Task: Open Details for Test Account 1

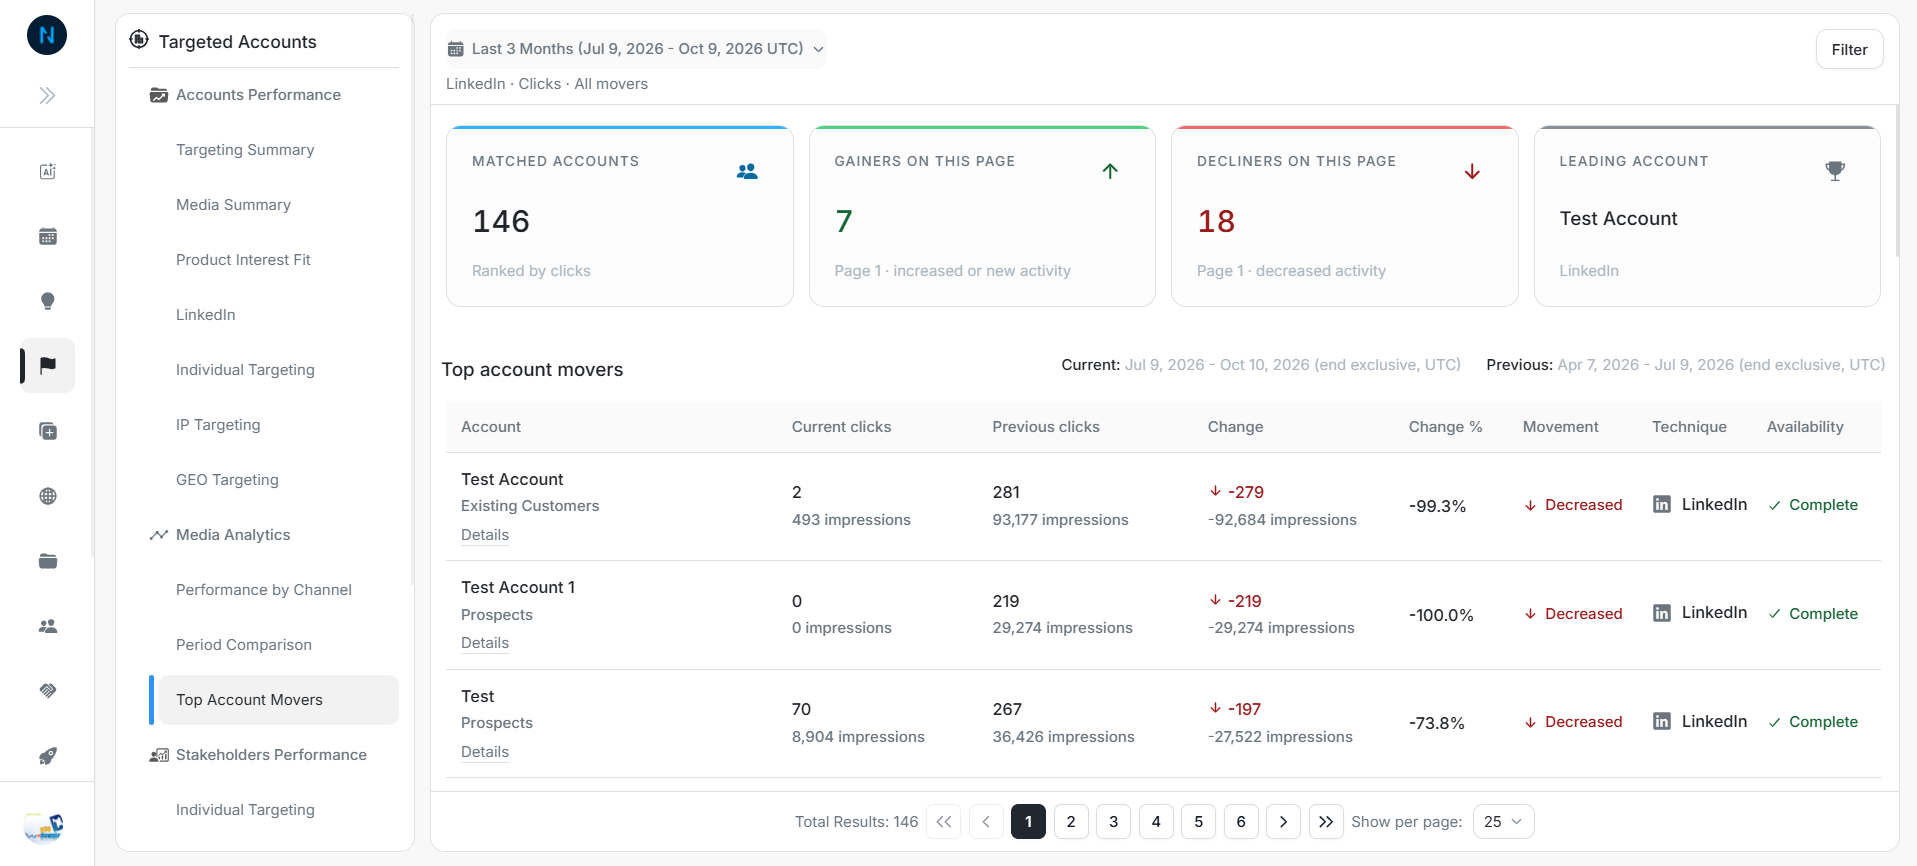Action: pos(485,643)
